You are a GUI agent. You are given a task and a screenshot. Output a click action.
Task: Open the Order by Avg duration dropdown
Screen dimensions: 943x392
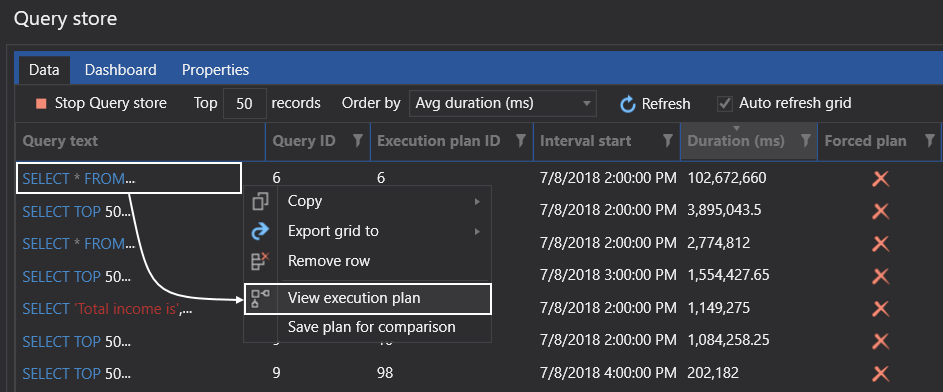pyautogui.click(x=503, y=103)
